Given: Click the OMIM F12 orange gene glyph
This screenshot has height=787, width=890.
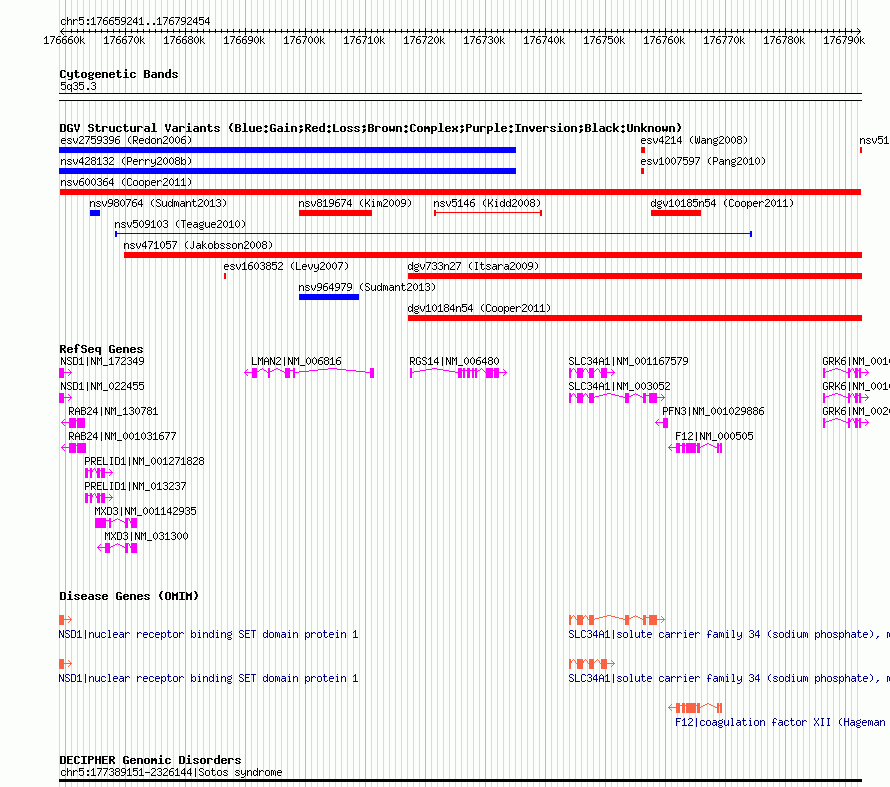Looking at the screenshot, I should [695, 708].
